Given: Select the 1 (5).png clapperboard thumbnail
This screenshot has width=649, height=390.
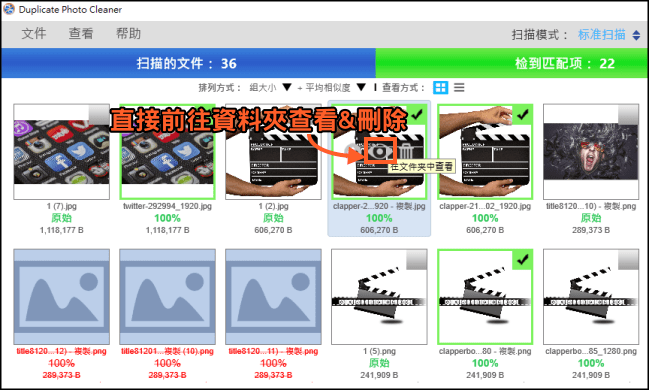Looking at the screenshot, I should point(379,296).
